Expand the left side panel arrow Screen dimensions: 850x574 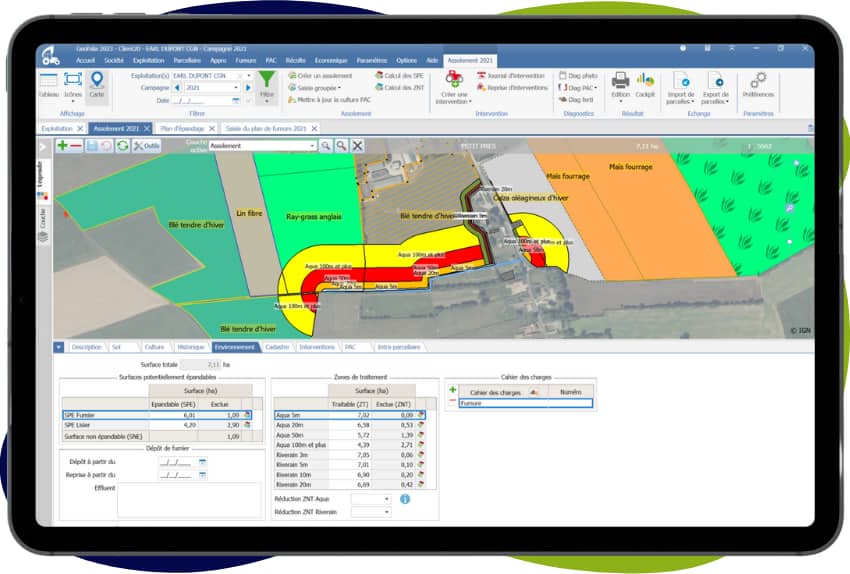click(43, 146)
